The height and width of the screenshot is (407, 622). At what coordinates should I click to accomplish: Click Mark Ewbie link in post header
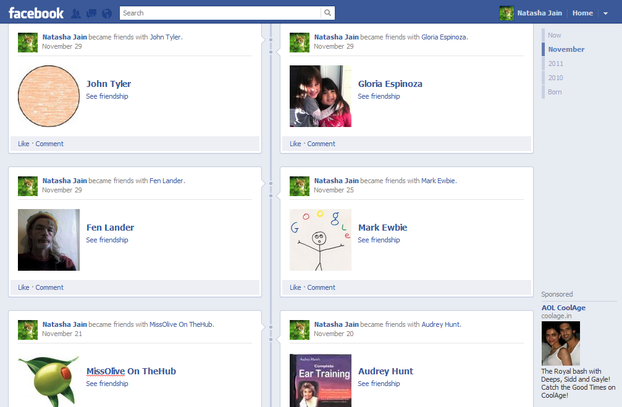tap(438, 180)
